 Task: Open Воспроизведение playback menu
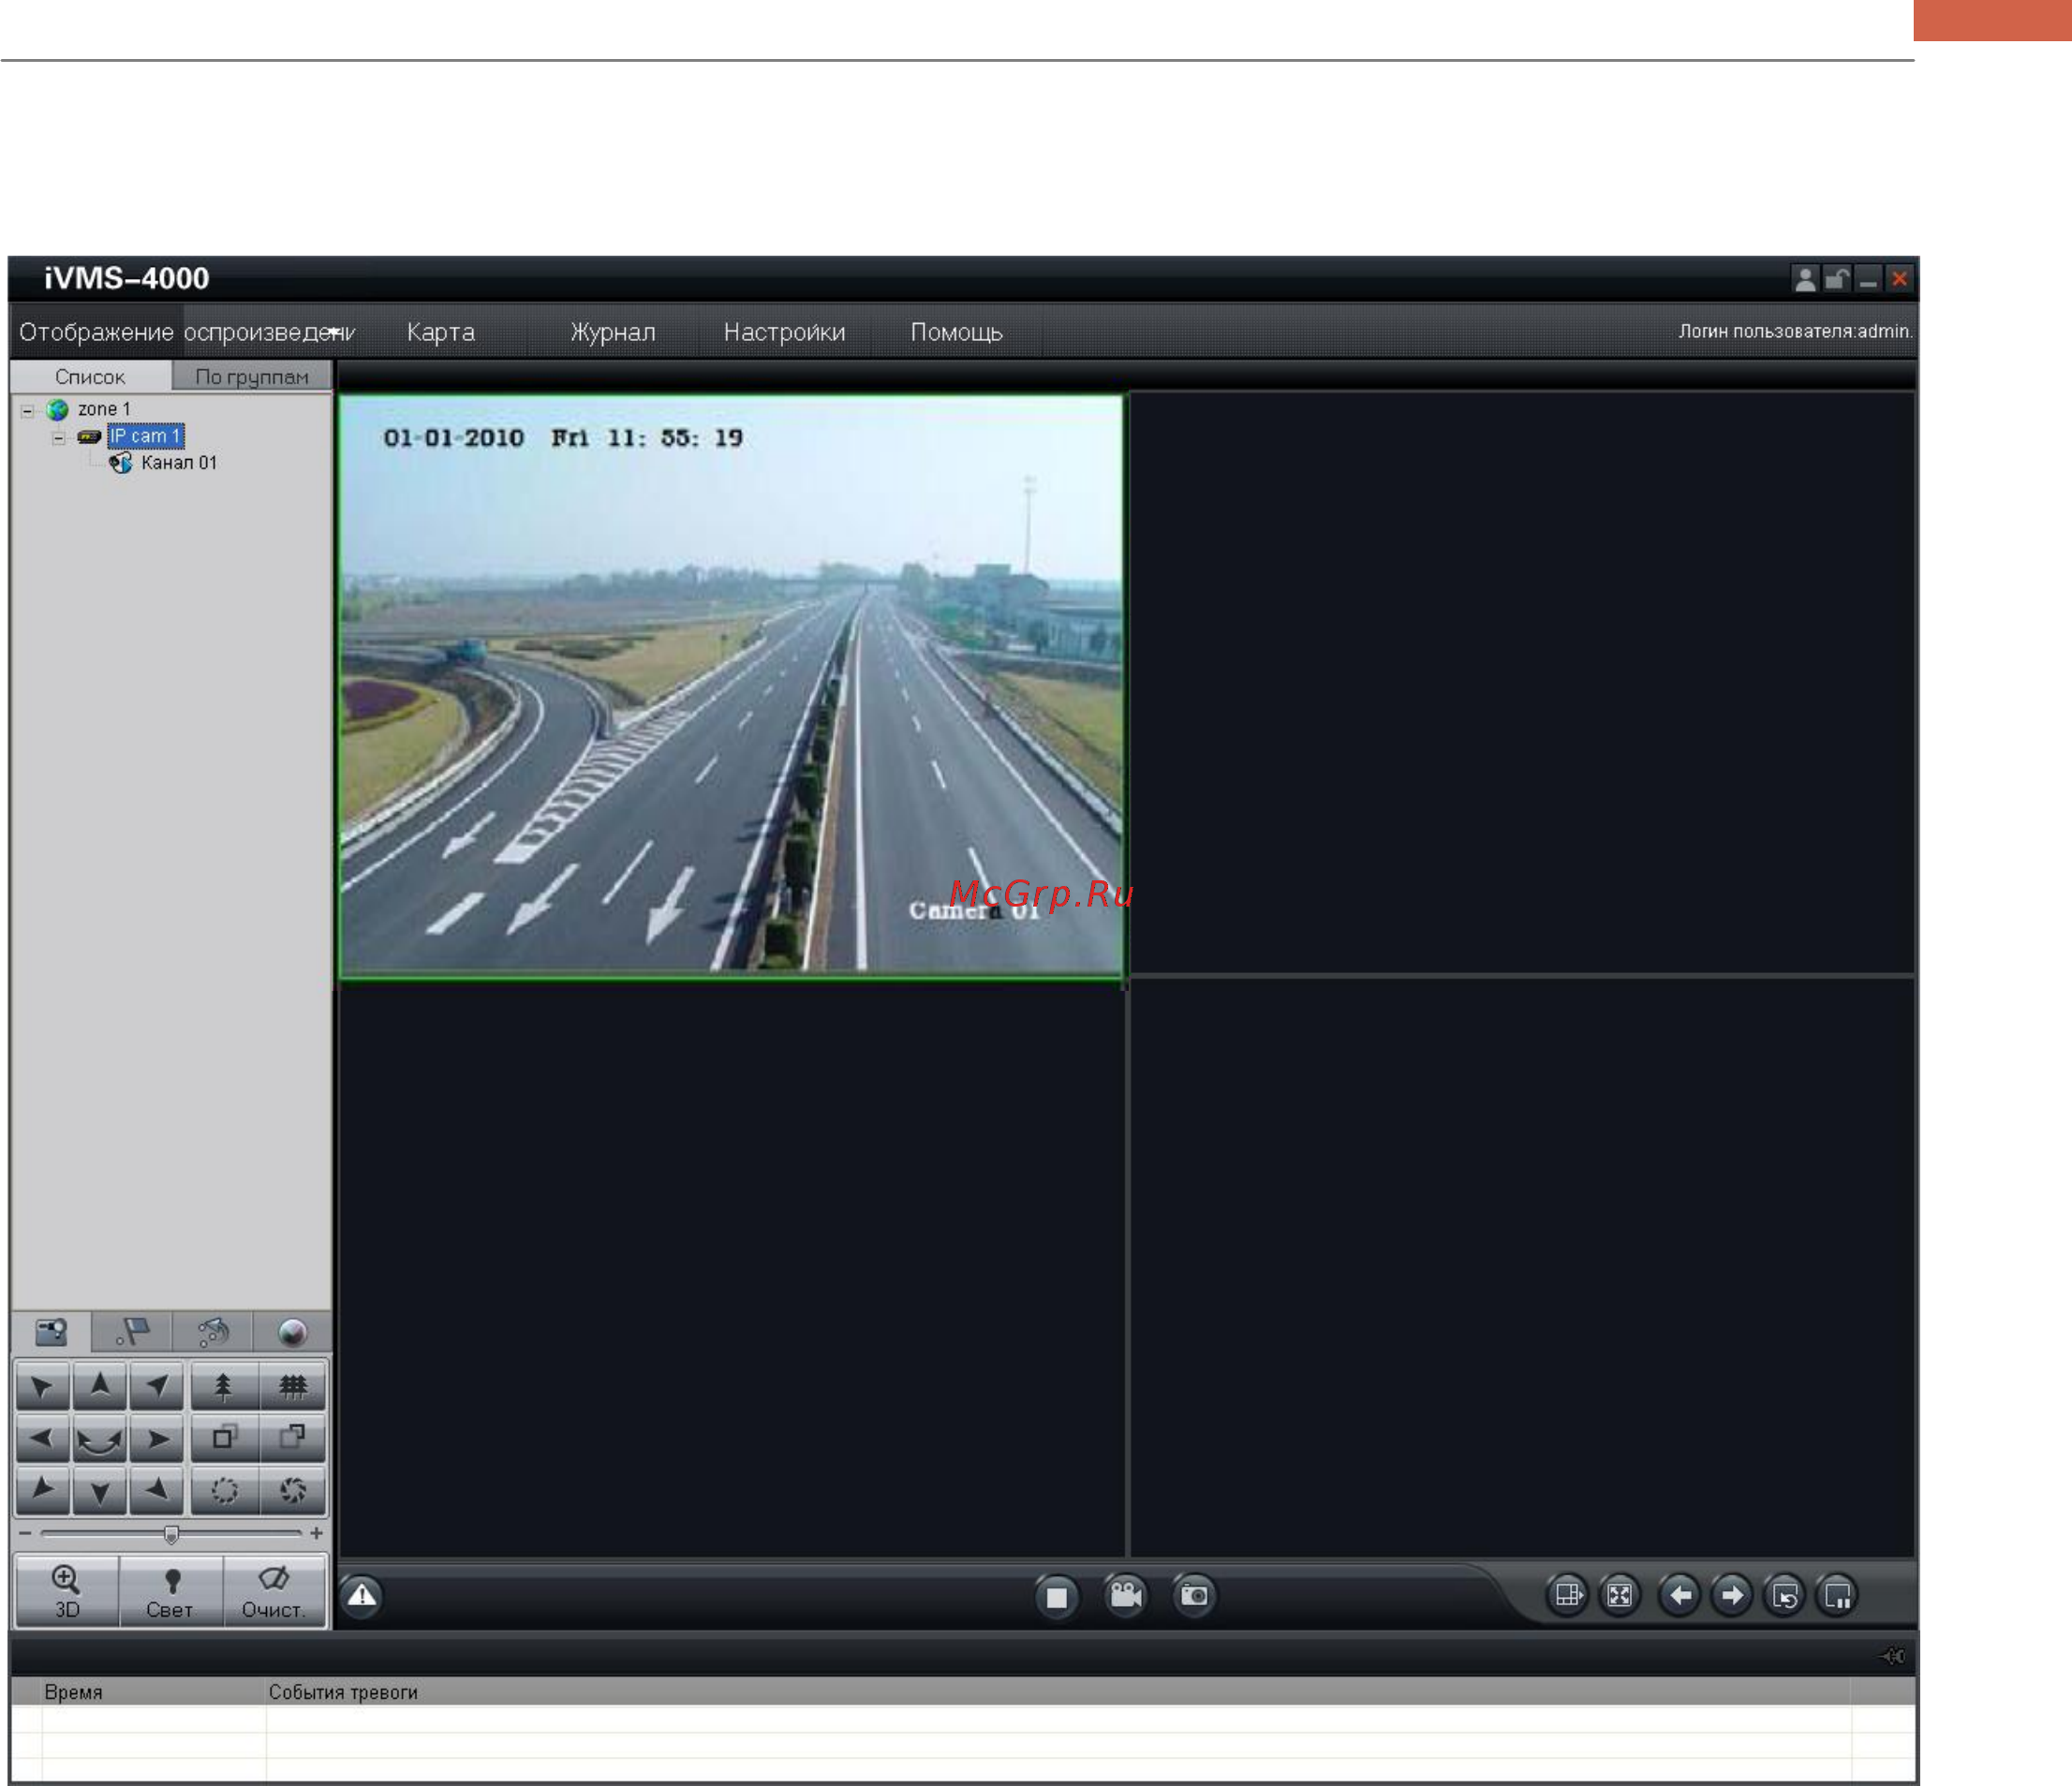269,332
